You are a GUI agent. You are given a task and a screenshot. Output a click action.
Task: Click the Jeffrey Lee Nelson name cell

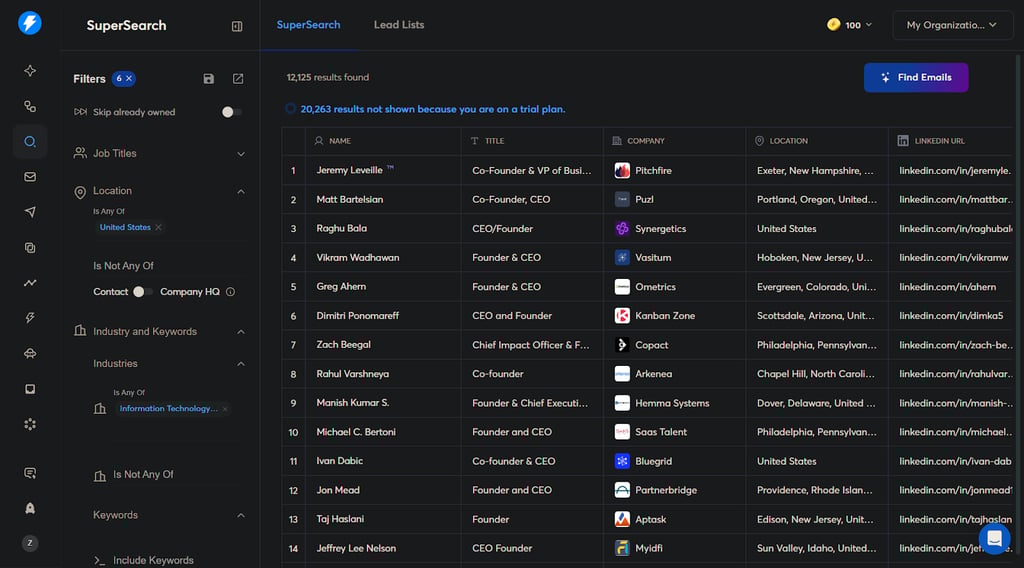click(356, 548)
